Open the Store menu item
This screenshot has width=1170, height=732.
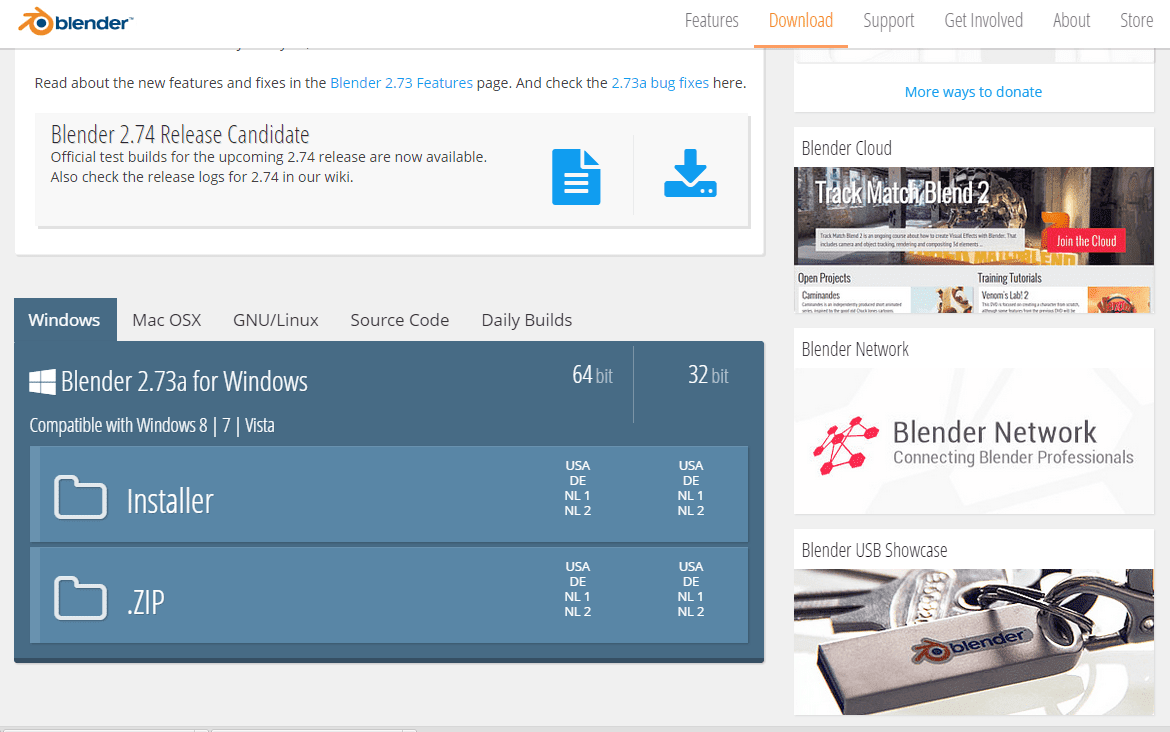coord(1136,21)
